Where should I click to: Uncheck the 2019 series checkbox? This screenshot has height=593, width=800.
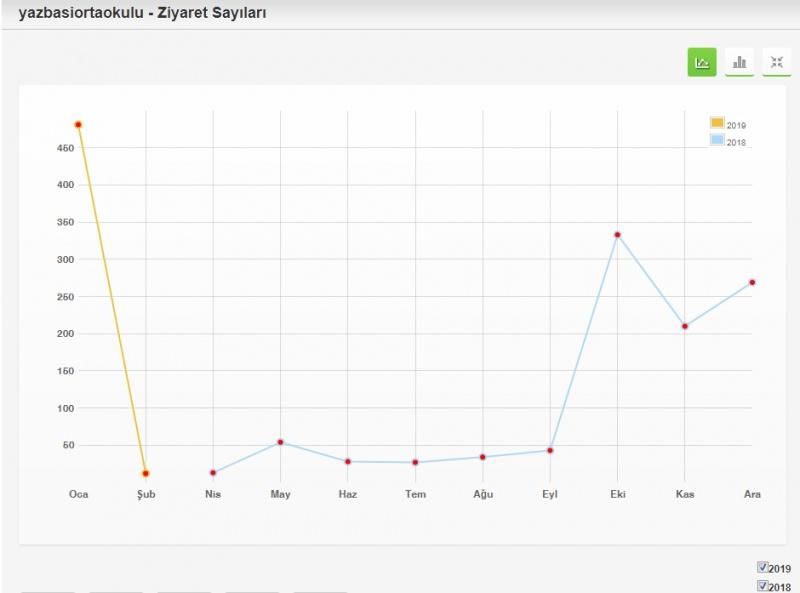click(763, 568)
